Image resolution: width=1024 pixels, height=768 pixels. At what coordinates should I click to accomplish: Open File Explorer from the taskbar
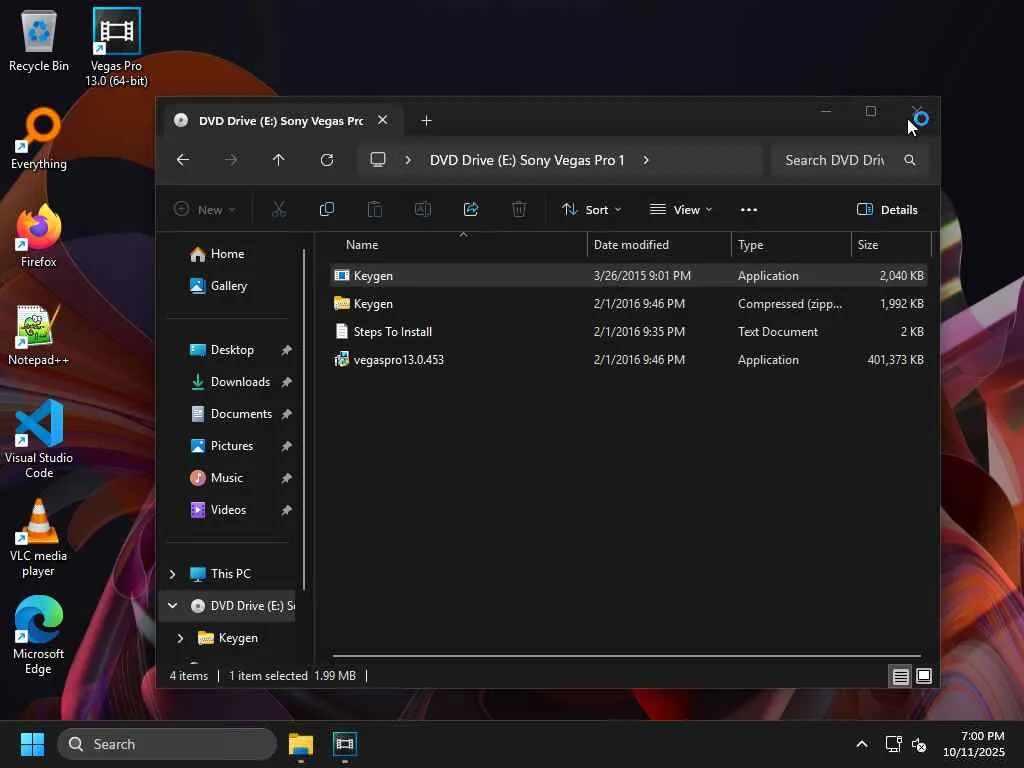pos(301,744)
